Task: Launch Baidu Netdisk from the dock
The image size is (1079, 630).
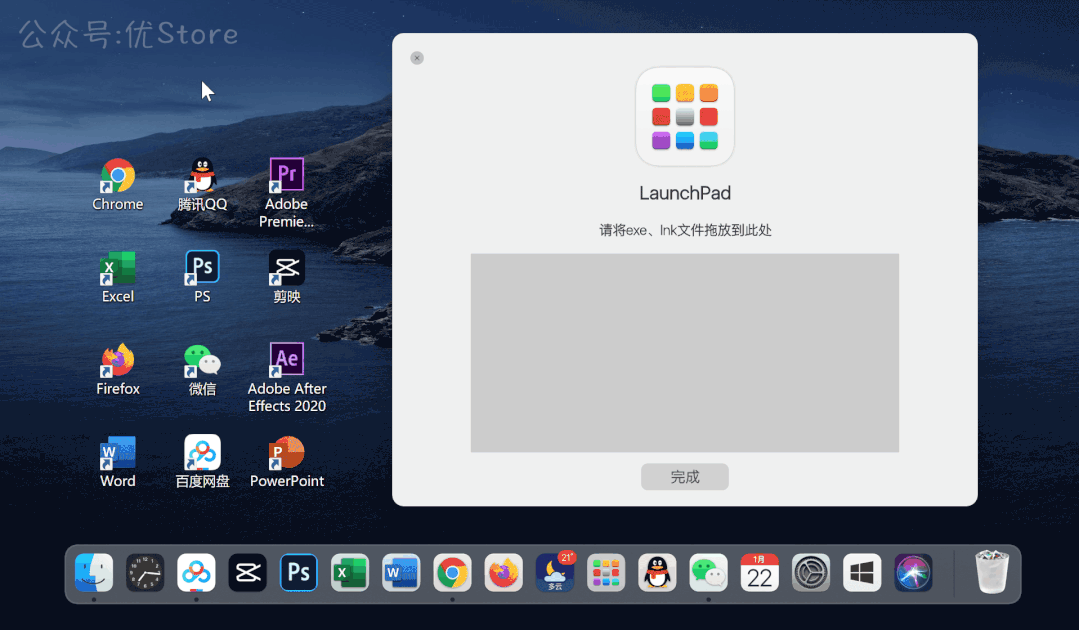Action: (196, 572)
